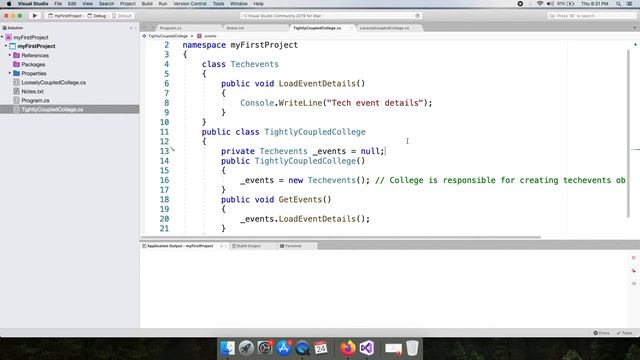The image size is (640, 360).
Task: Expand the Properties folder
Action: click(10, 73)
